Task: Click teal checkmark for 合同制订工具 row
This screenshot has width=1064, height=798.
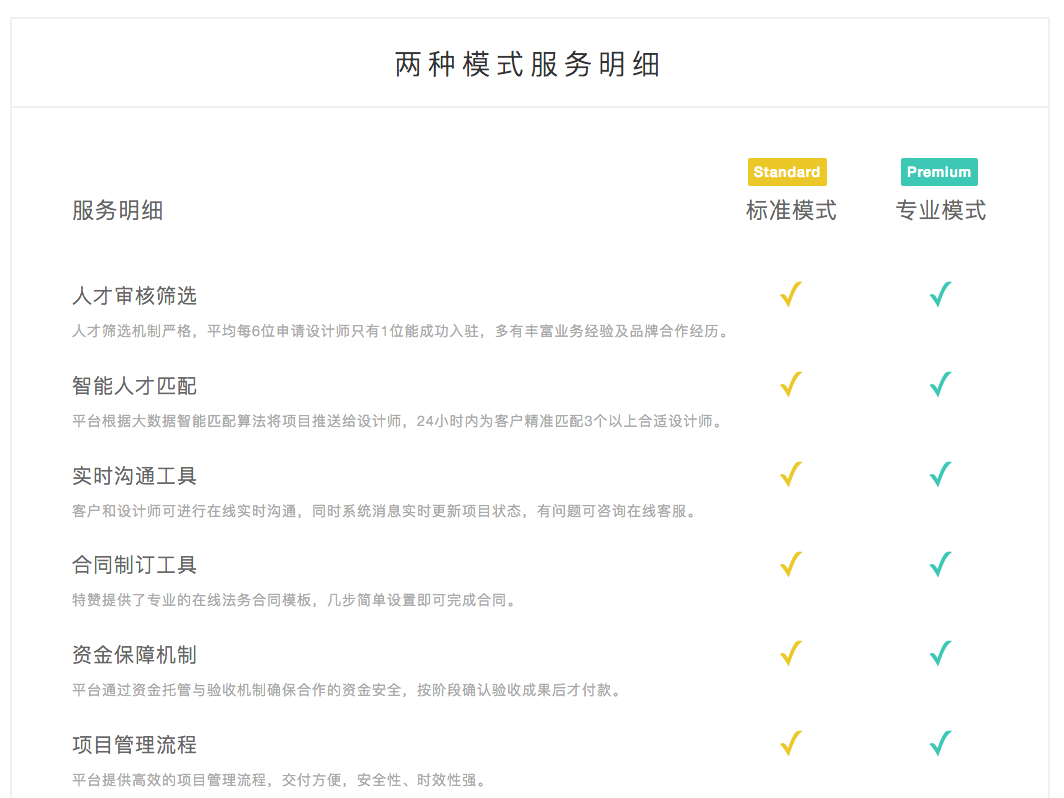Action: tap(940, 564)
